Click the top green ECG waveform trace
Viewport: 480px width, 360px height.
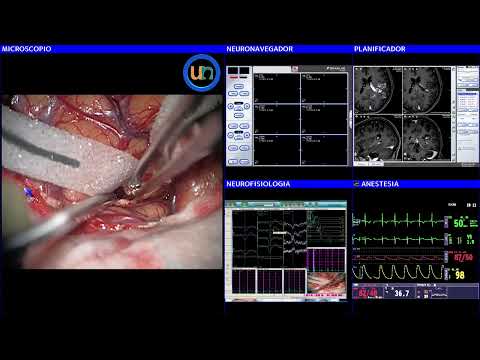point(398,221)
